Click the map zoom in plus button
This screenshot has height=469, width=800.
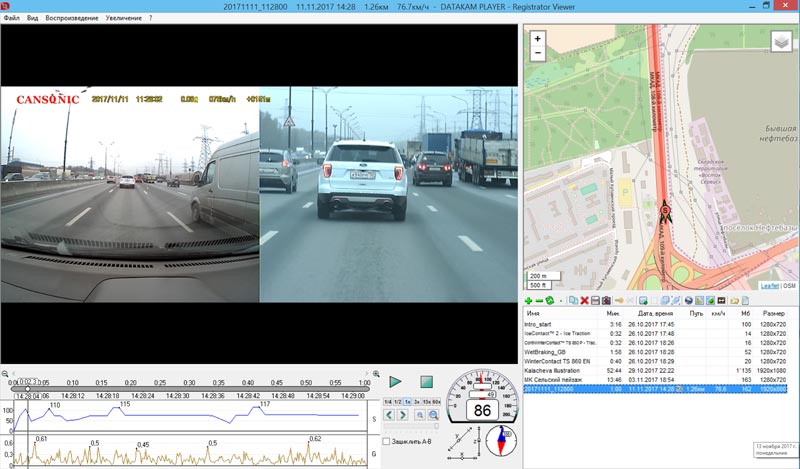pyautogui.click(x=538, y=39)
